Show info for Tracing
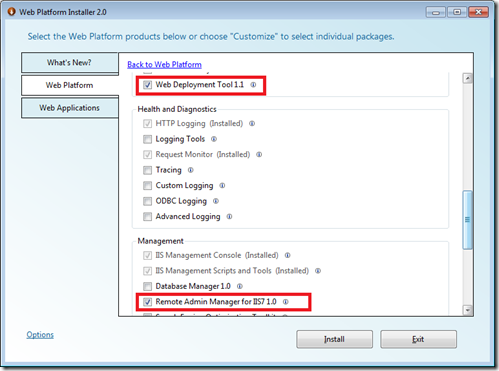 (x=190, y=170)
